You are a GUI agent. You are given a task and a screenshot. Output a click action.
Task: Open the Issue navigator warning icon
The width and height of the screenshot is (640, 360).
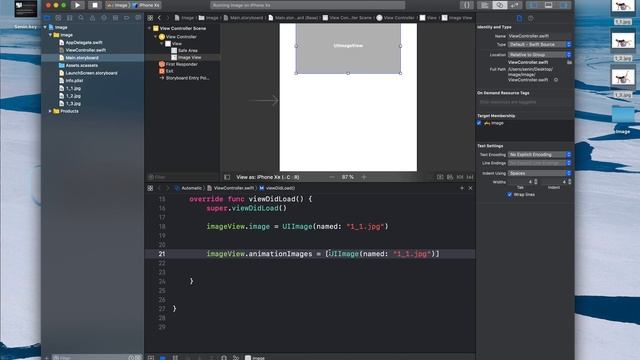coord(92,18)
